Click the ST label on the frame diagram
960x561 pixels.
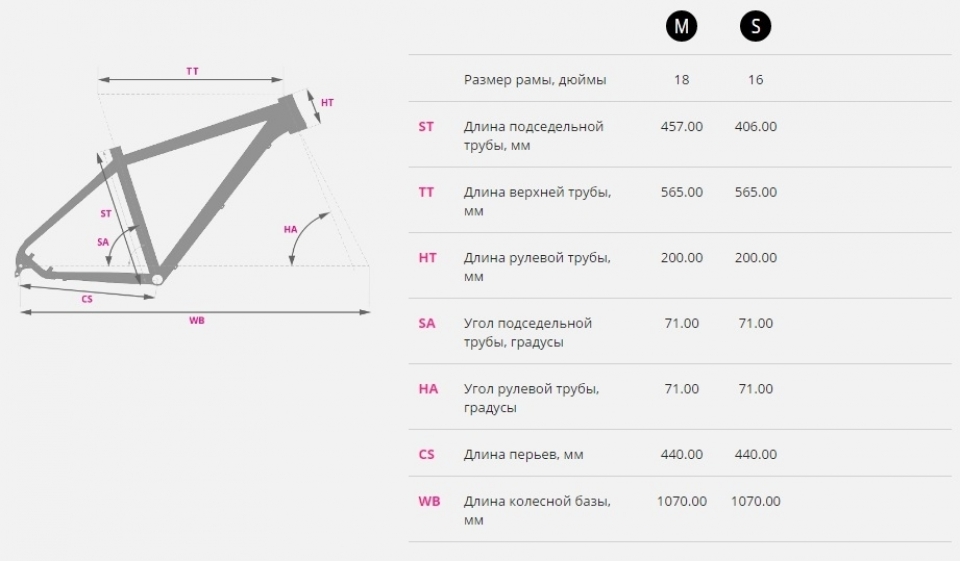(x=106, y=214)
